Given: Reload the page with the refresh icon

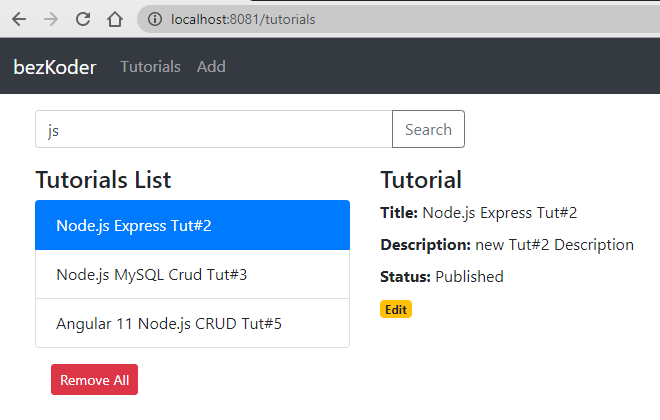Looking at the screenshot, I should pos(83,19).
